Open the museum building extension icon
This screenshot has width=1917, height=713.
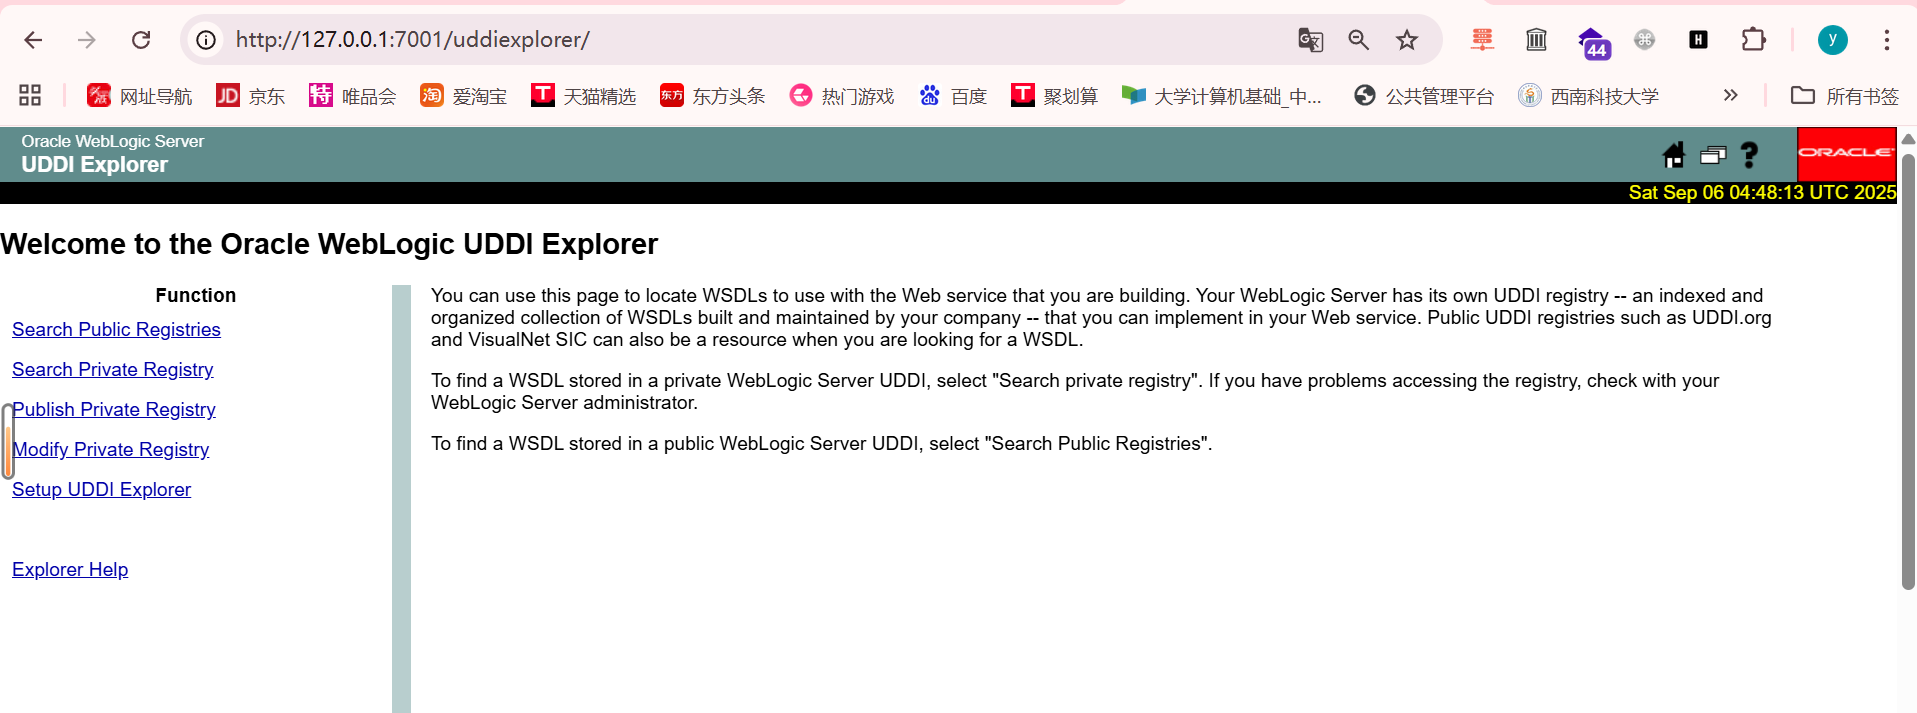pos(1536,40)
